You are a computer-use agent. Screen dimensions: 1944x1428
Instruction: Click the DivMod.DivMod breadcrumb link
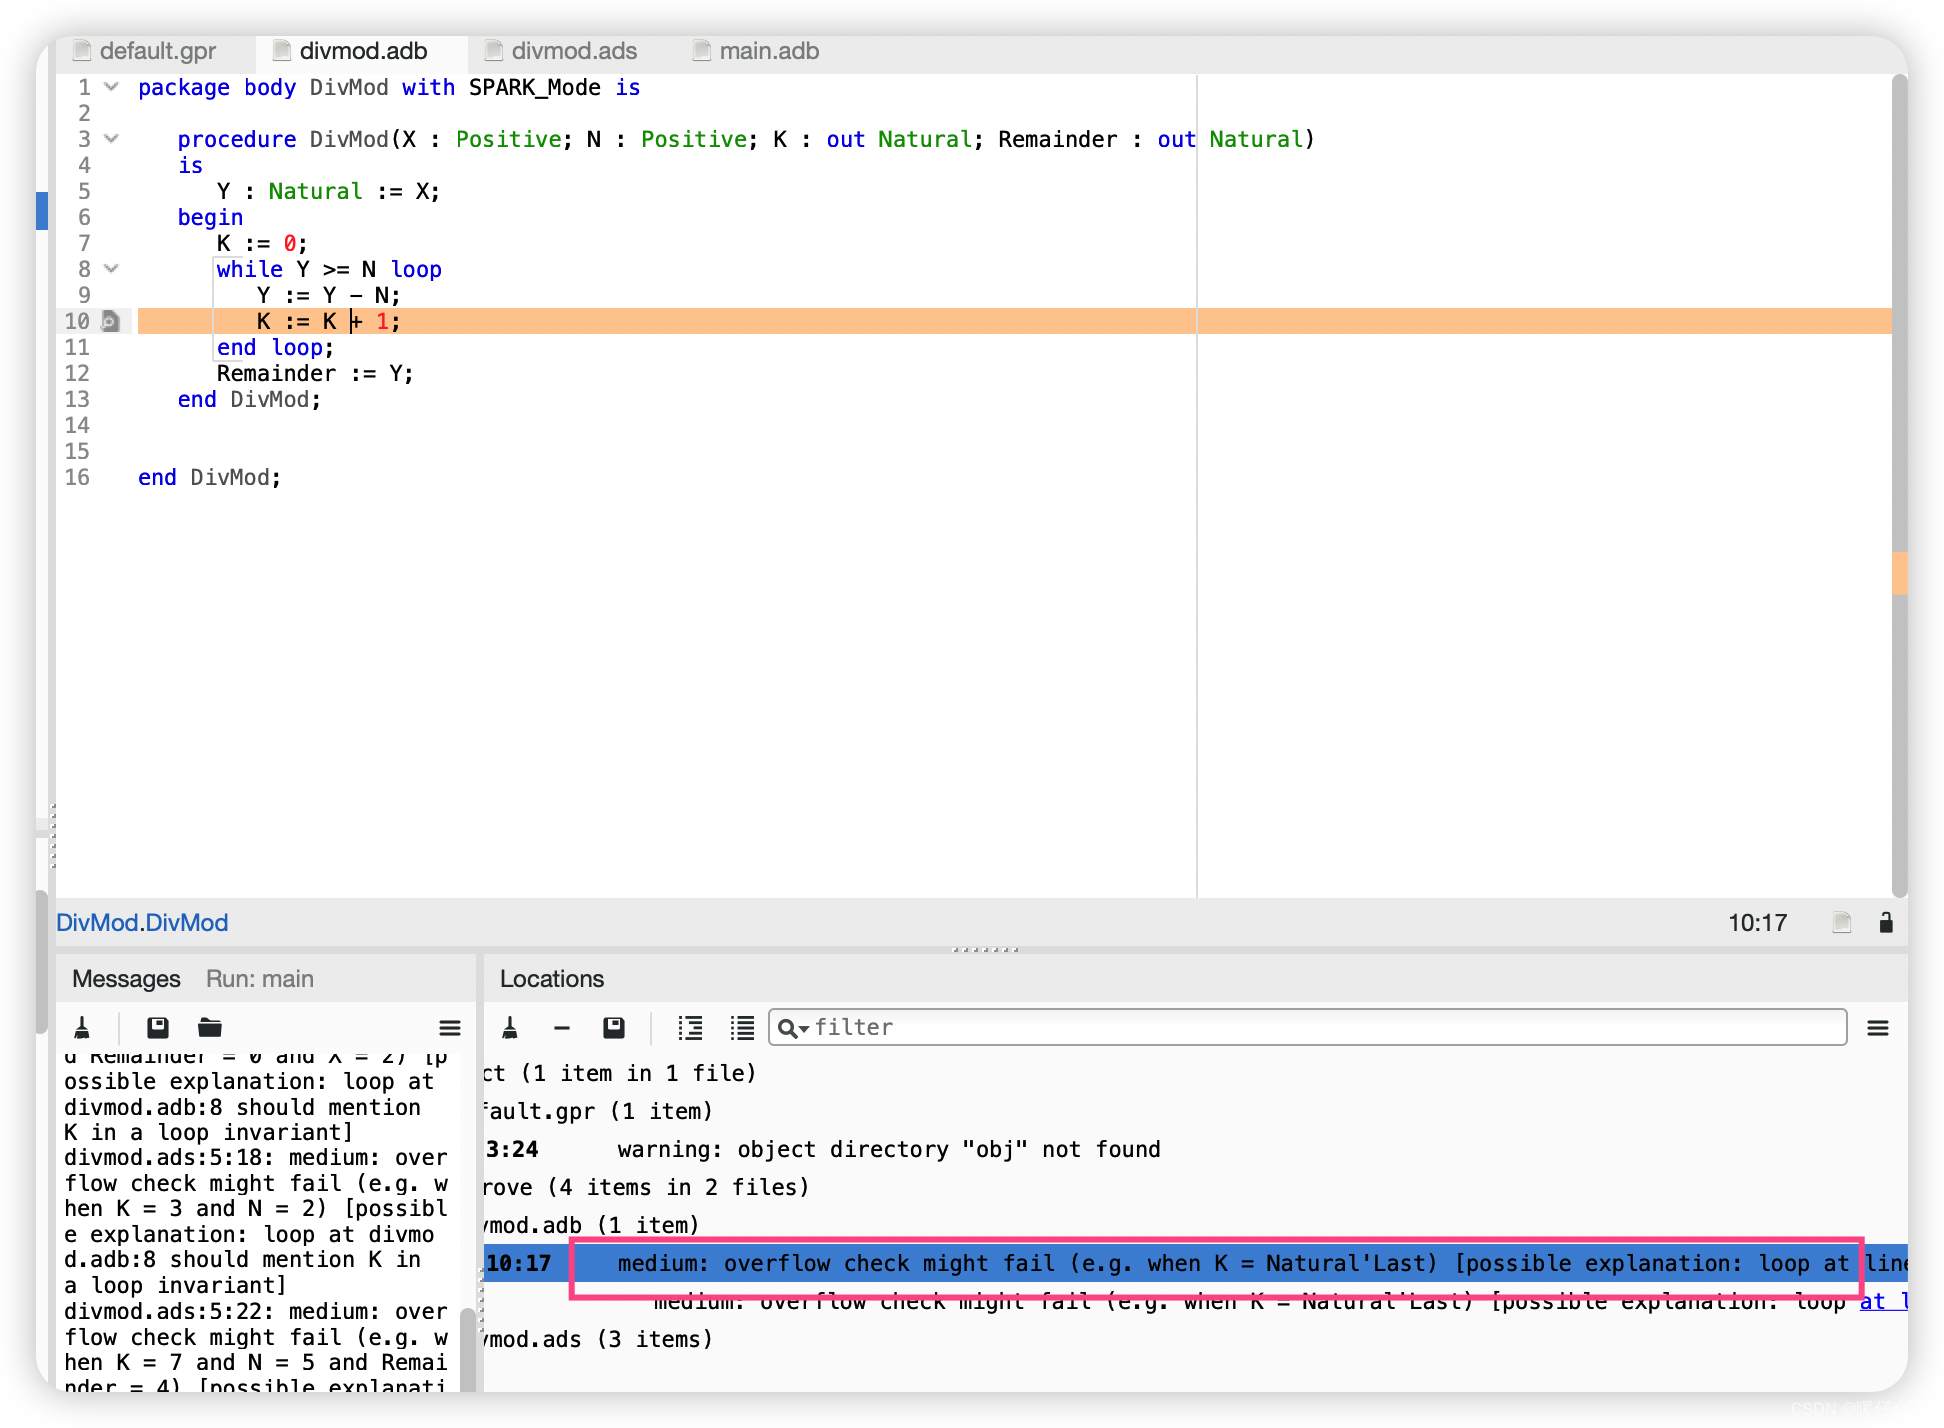[x=142, y=922]
